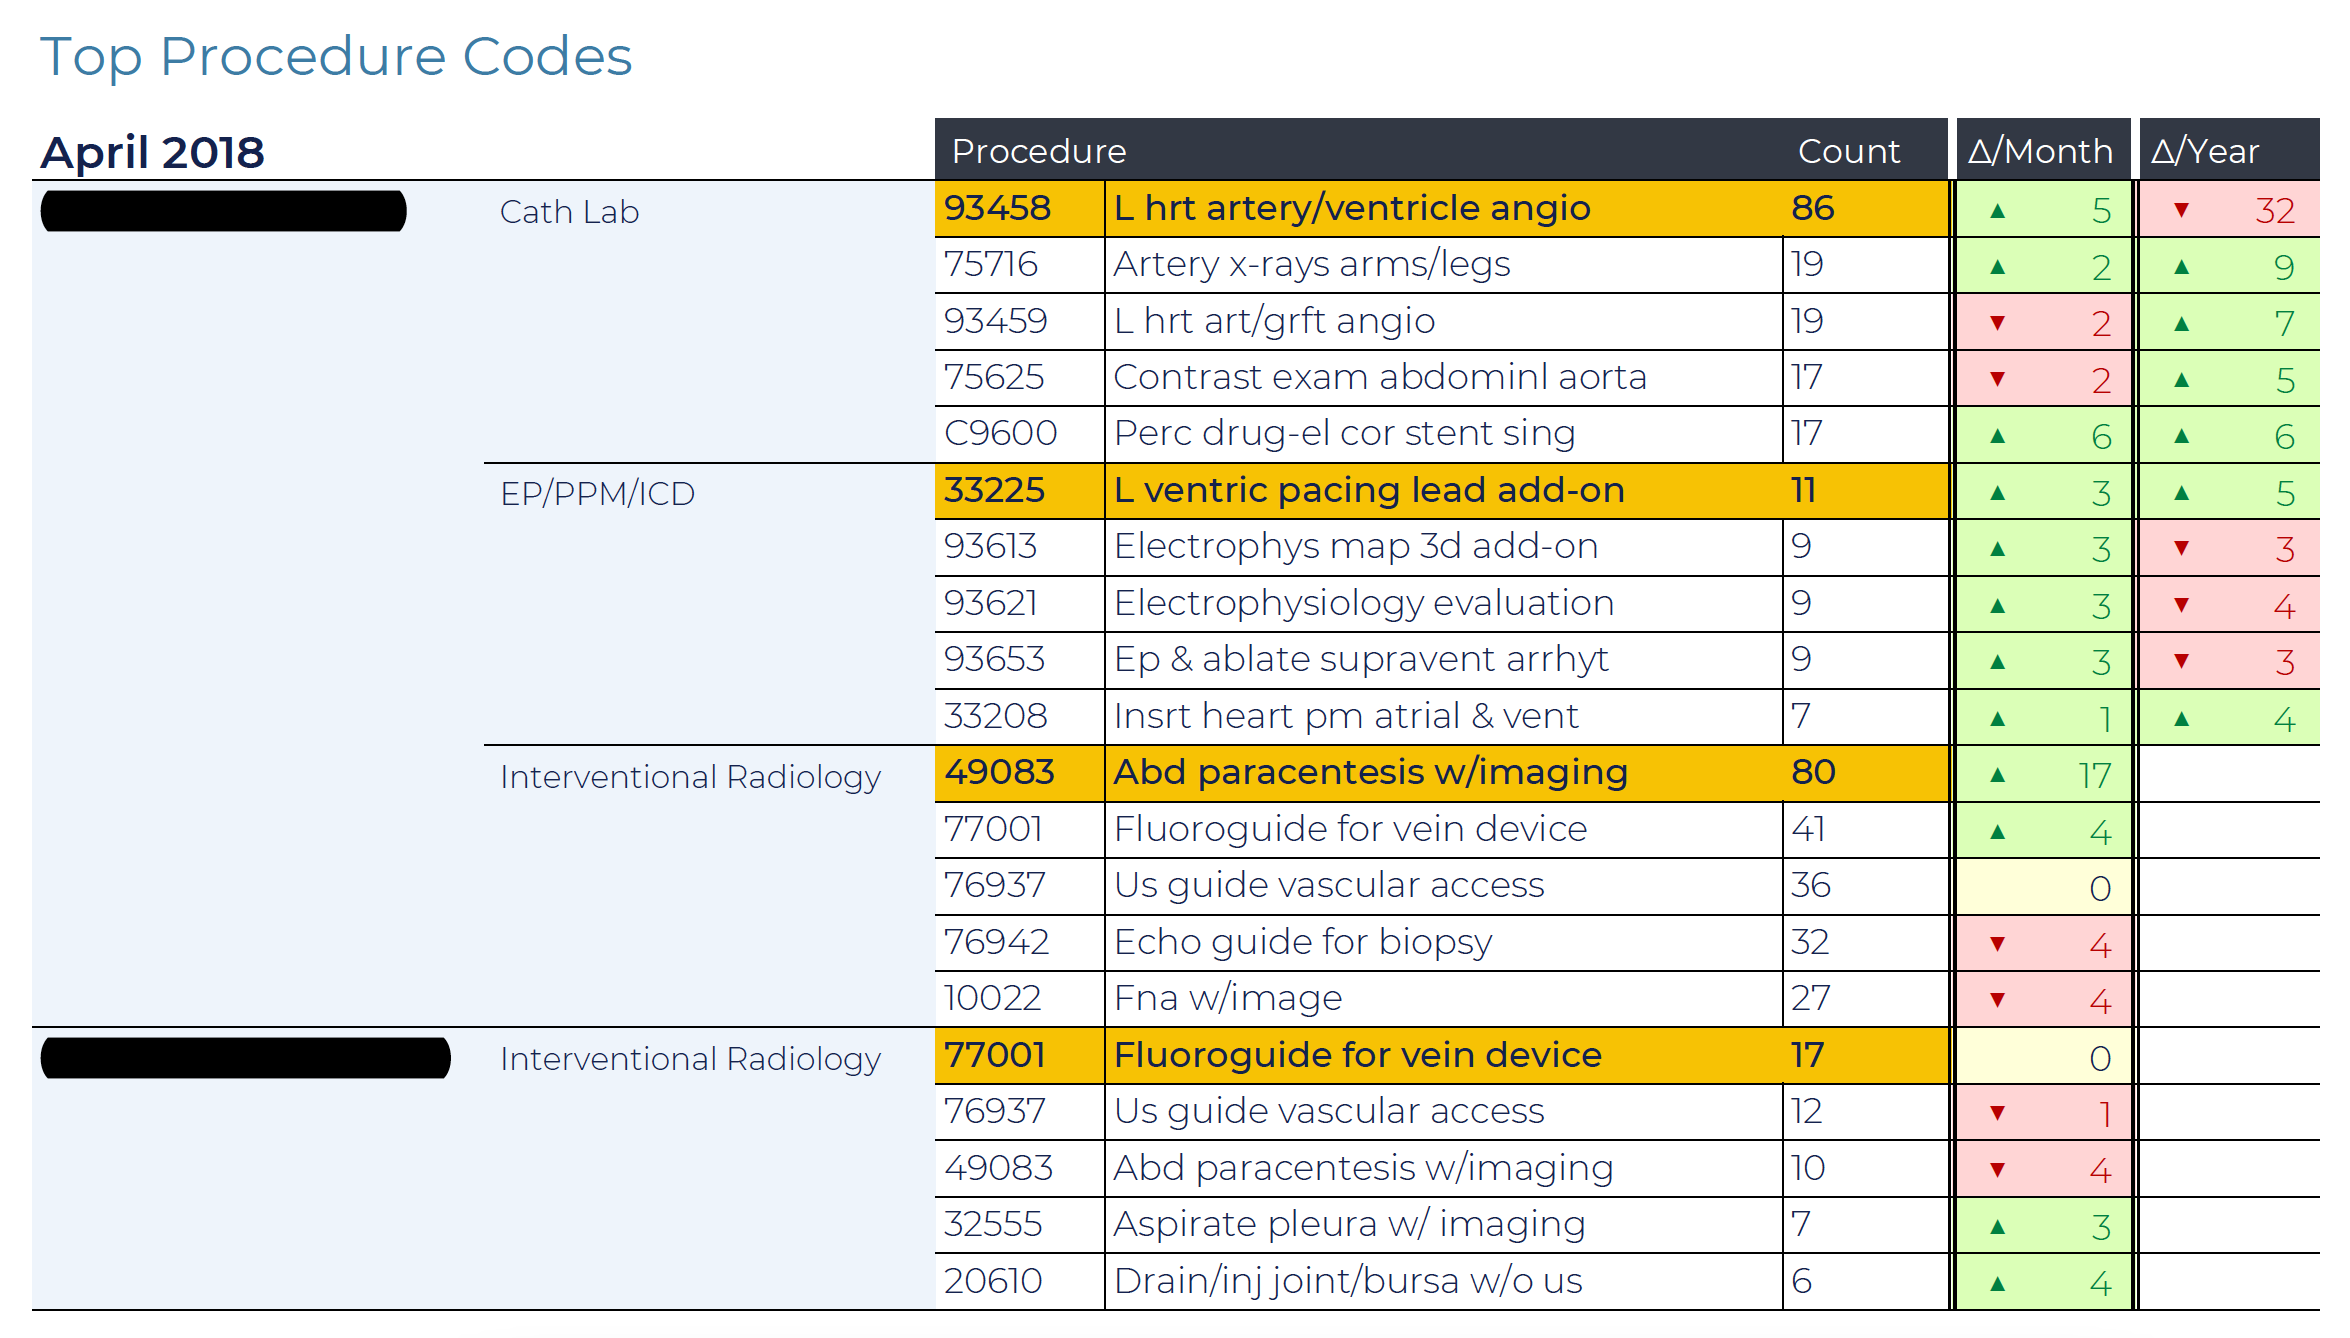Click green up arrow in 93458 month change
Image resolution: width=2350 pixels, height=1338 pixels.
coord(1997,210)
